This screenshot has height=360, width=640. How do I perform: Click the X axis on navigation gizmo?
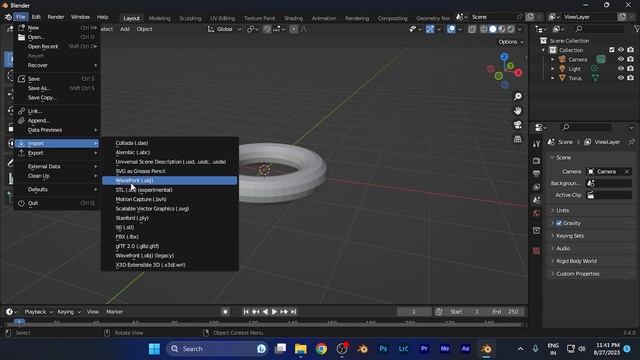click(518, 73)
